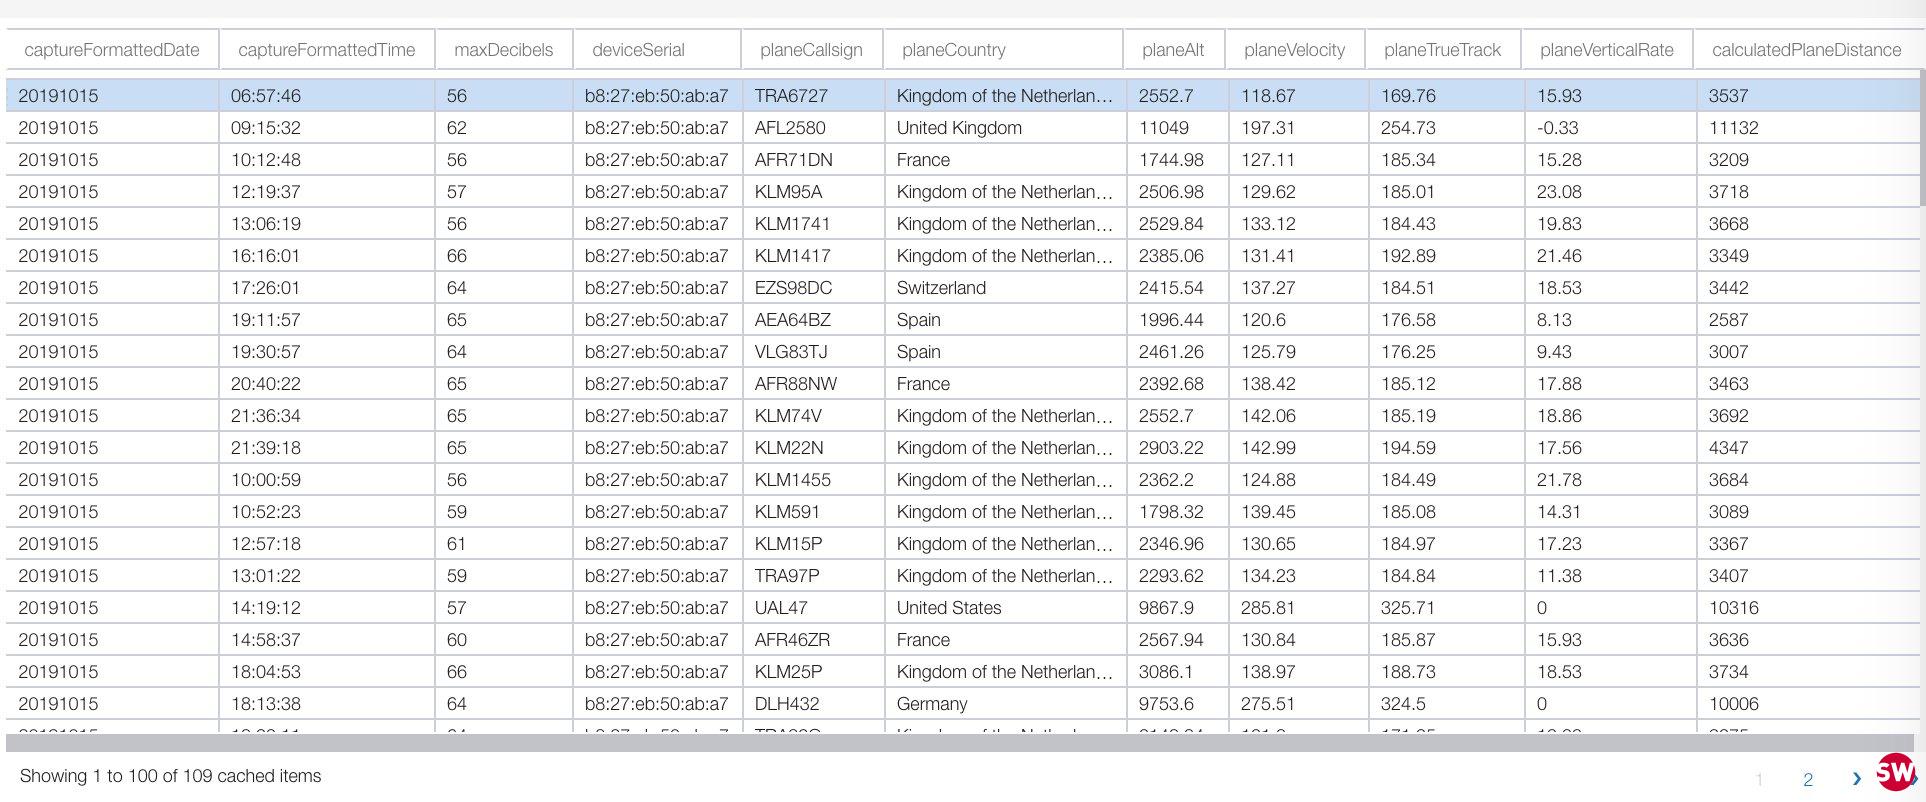Sort by the captureFormattedDate column header
The width and height of the screenshot is (1926, 802).
click(x=112, y=50)
